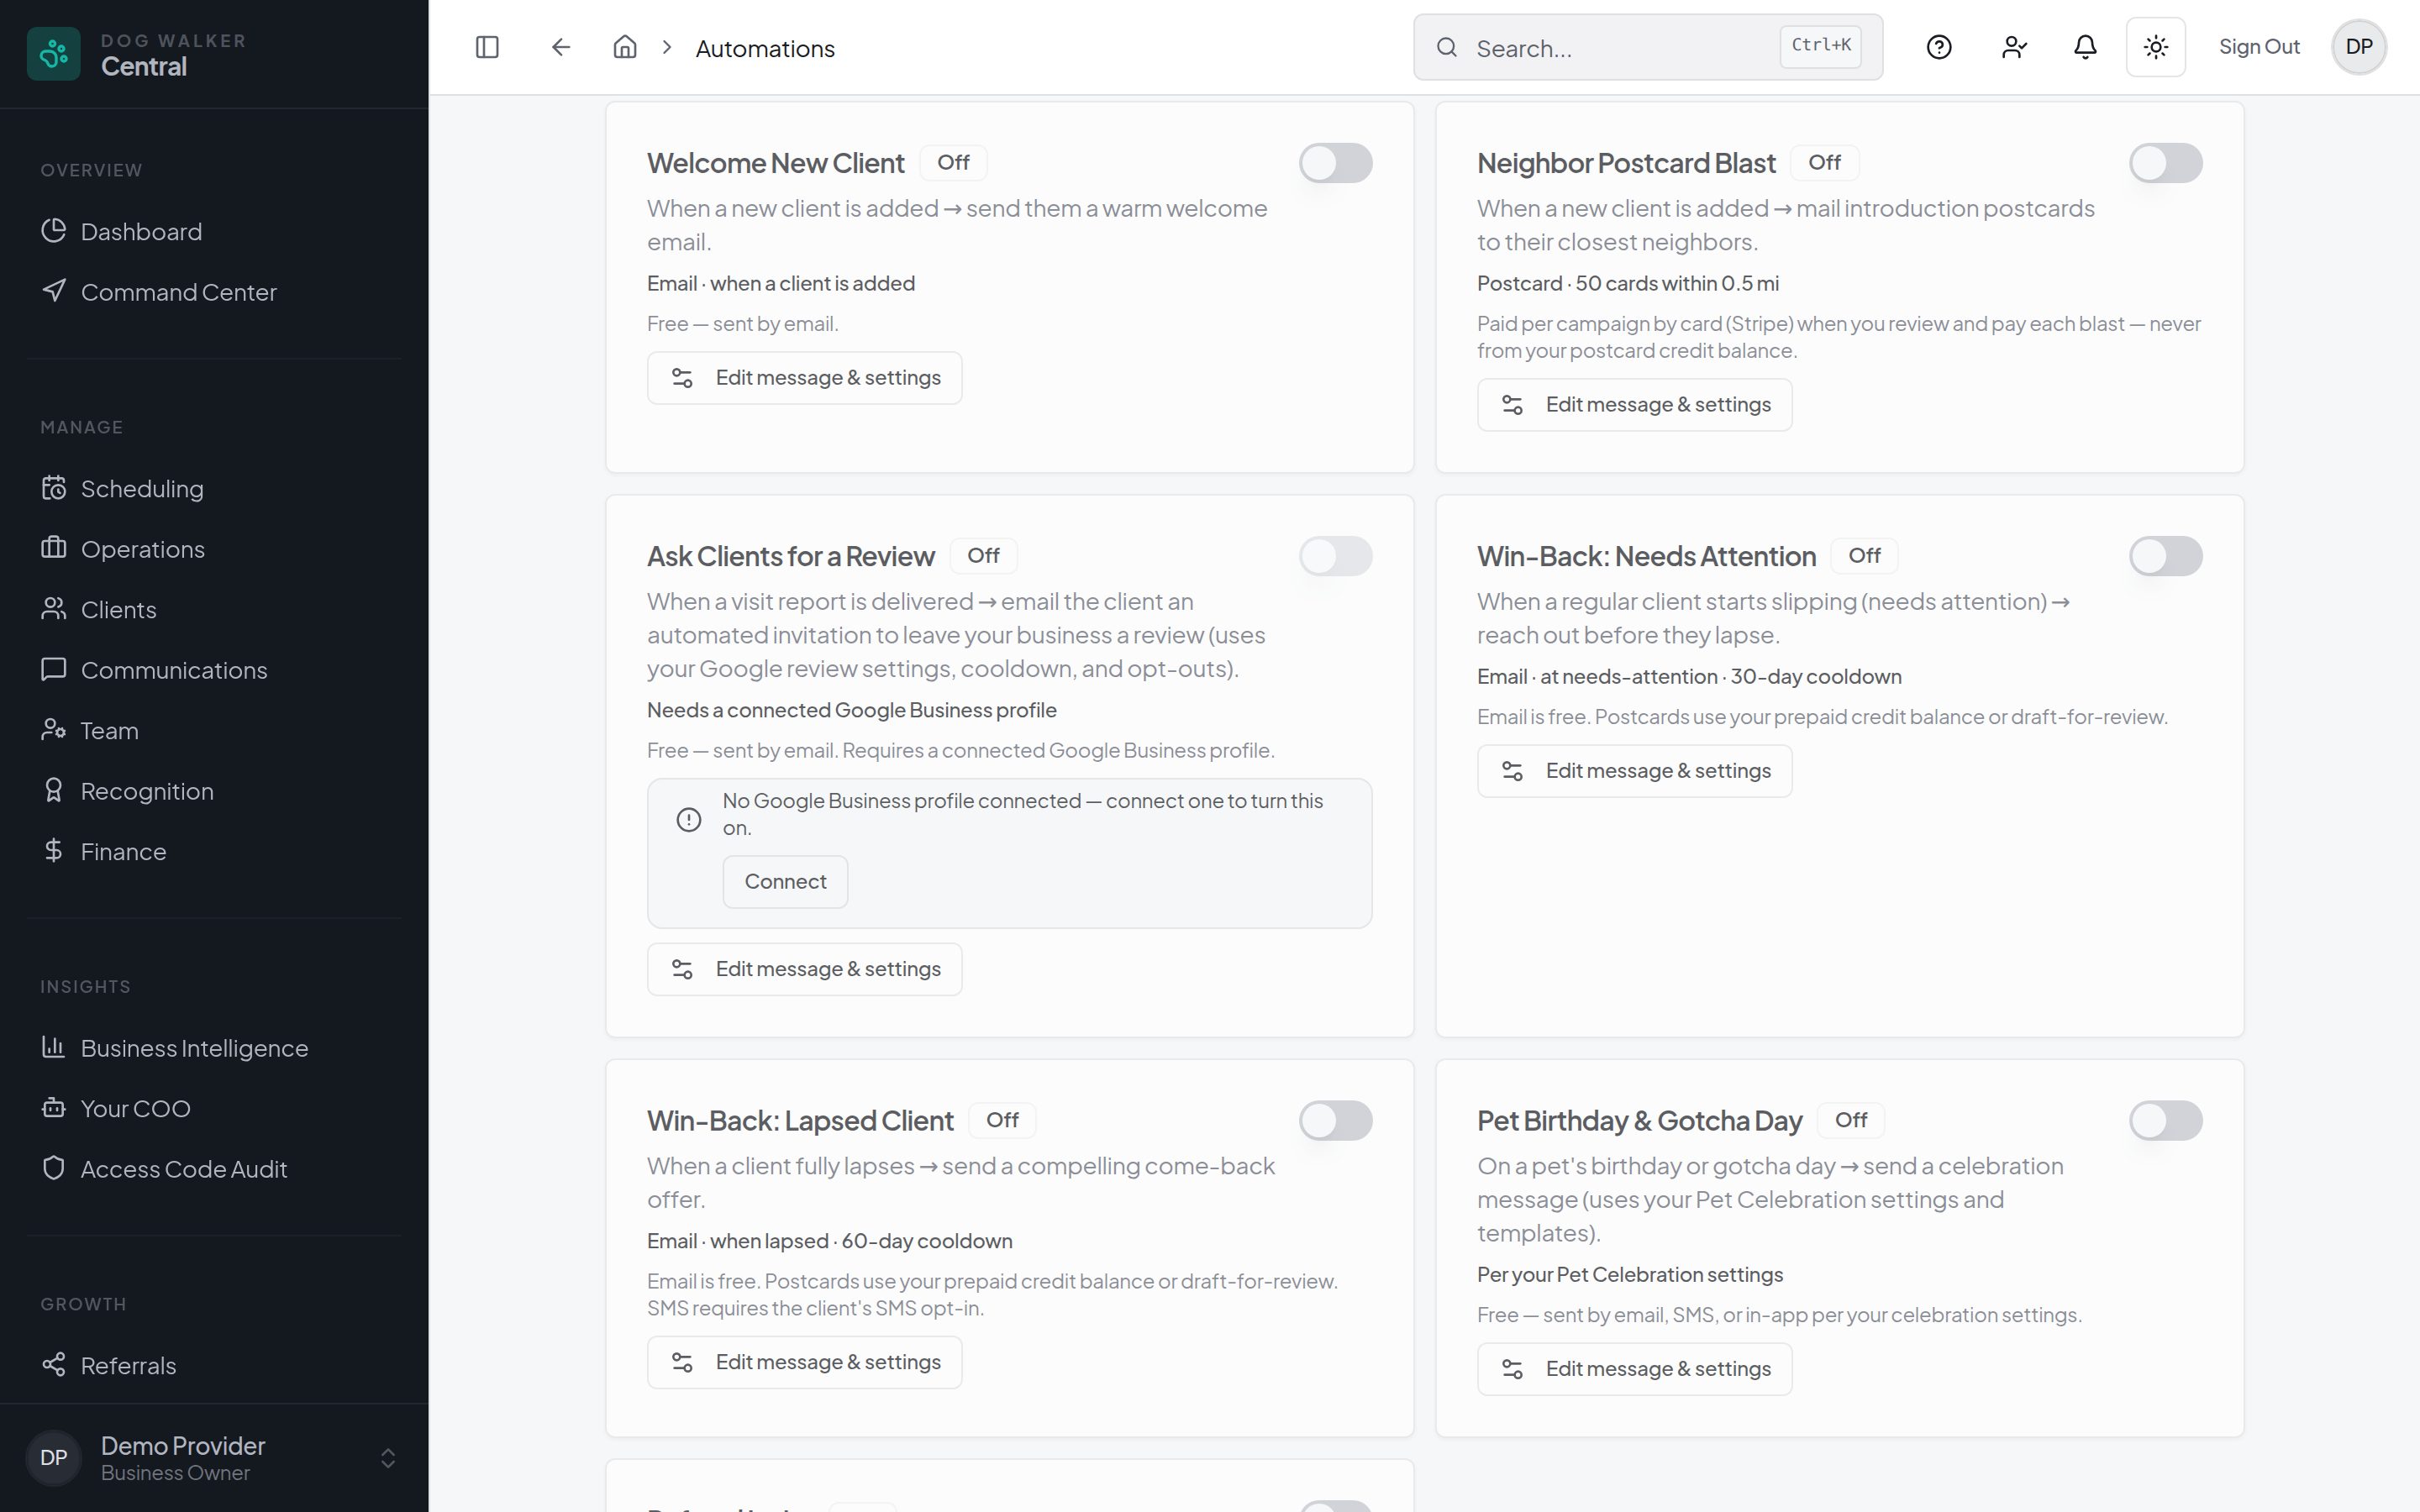2420x1512 pixels.
Task: Switch theme with the sun icon
Action: (2156, 47)
